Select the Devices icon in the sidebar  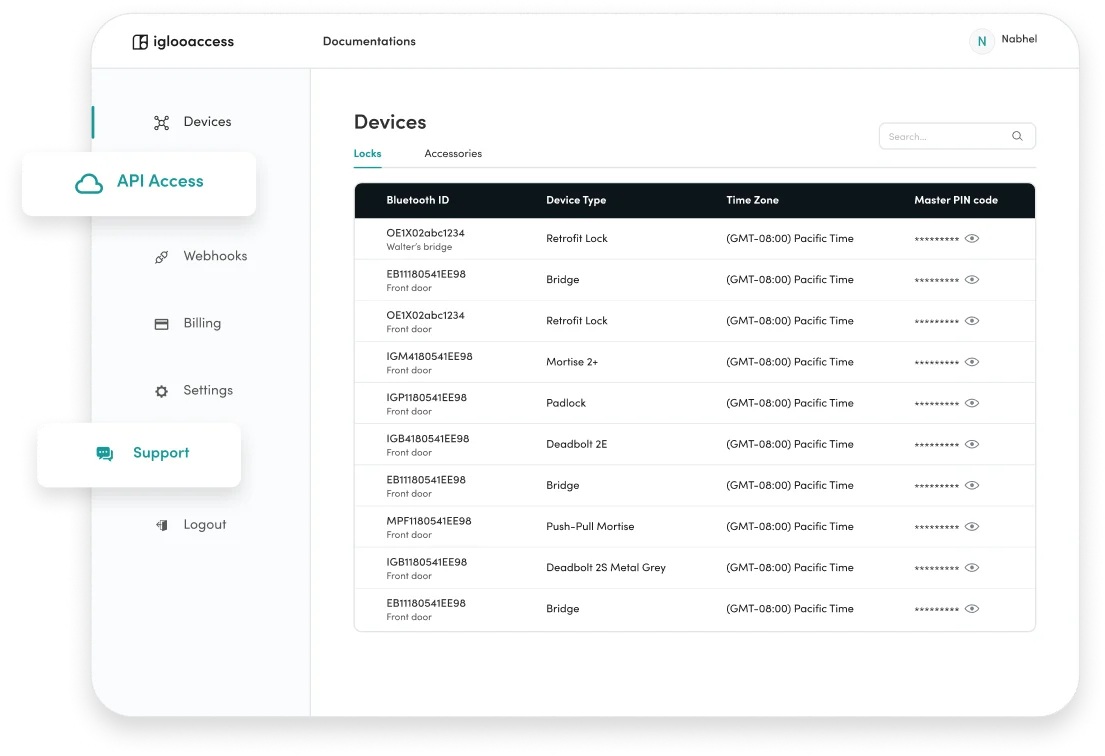(x=161, y=121)
